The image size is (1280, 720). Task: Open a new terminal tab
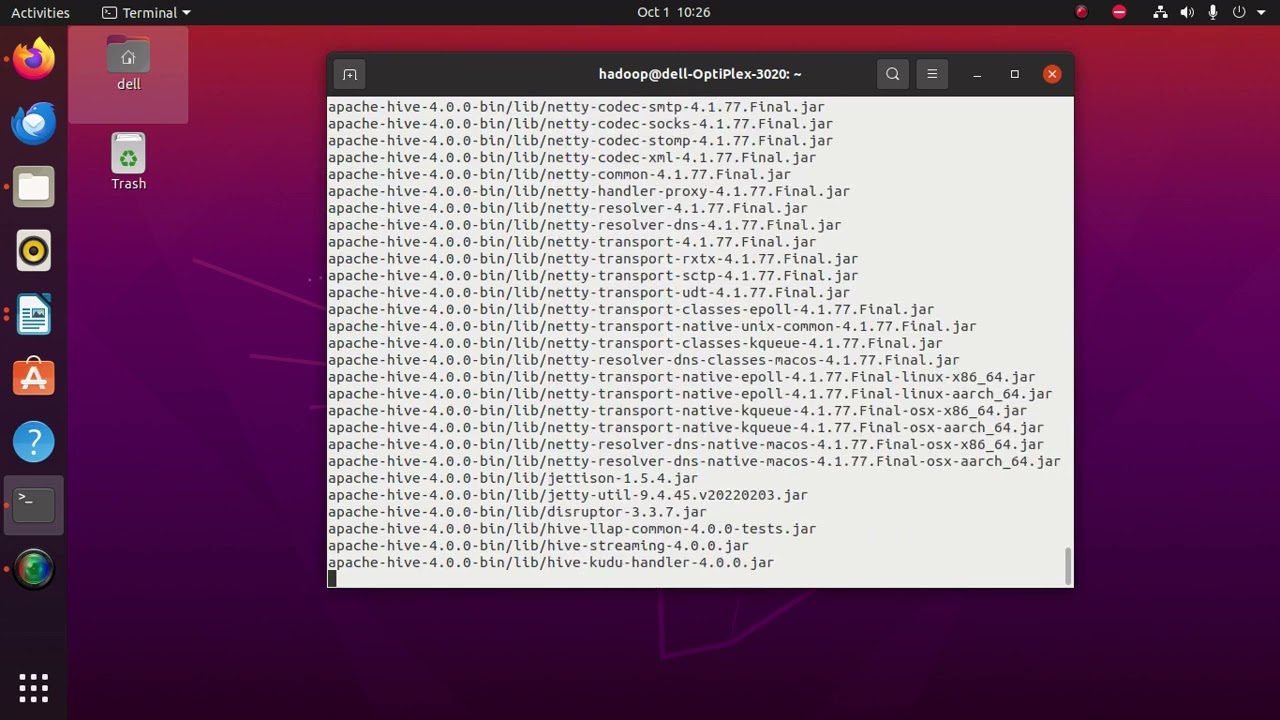click(x=350, y=74)
